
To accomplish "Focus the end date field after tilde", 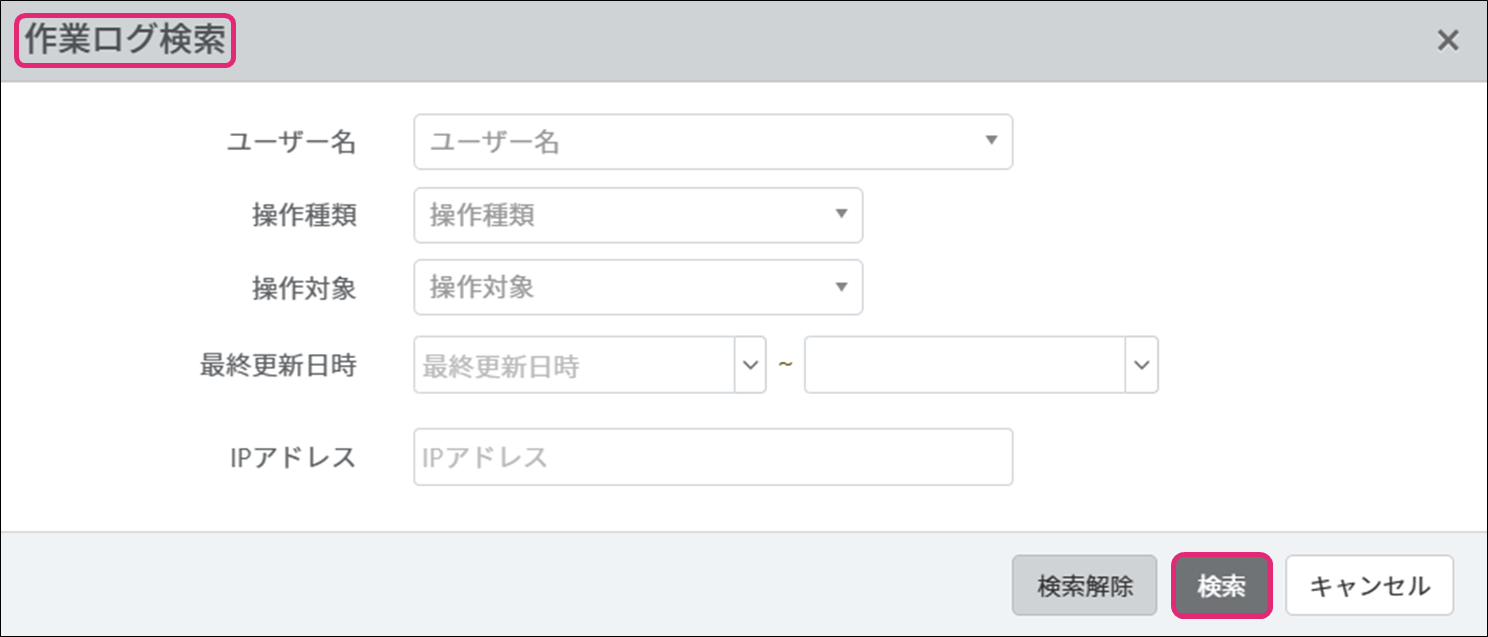I will (965, 366).
